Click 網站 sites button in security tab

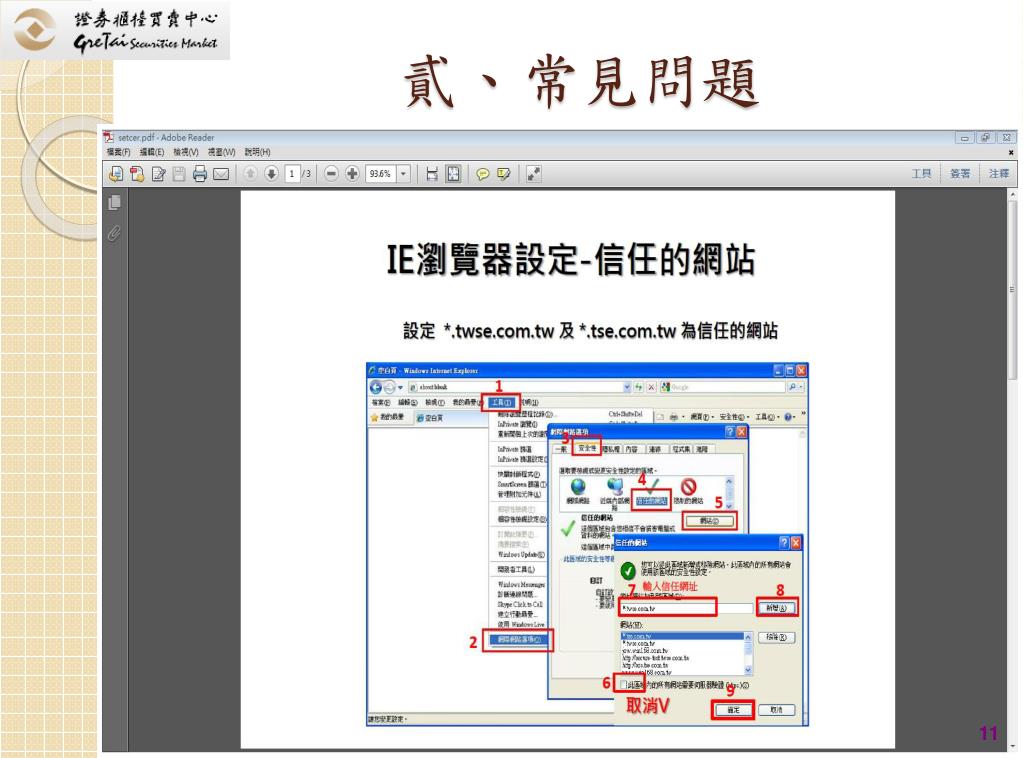click(709, 521)
